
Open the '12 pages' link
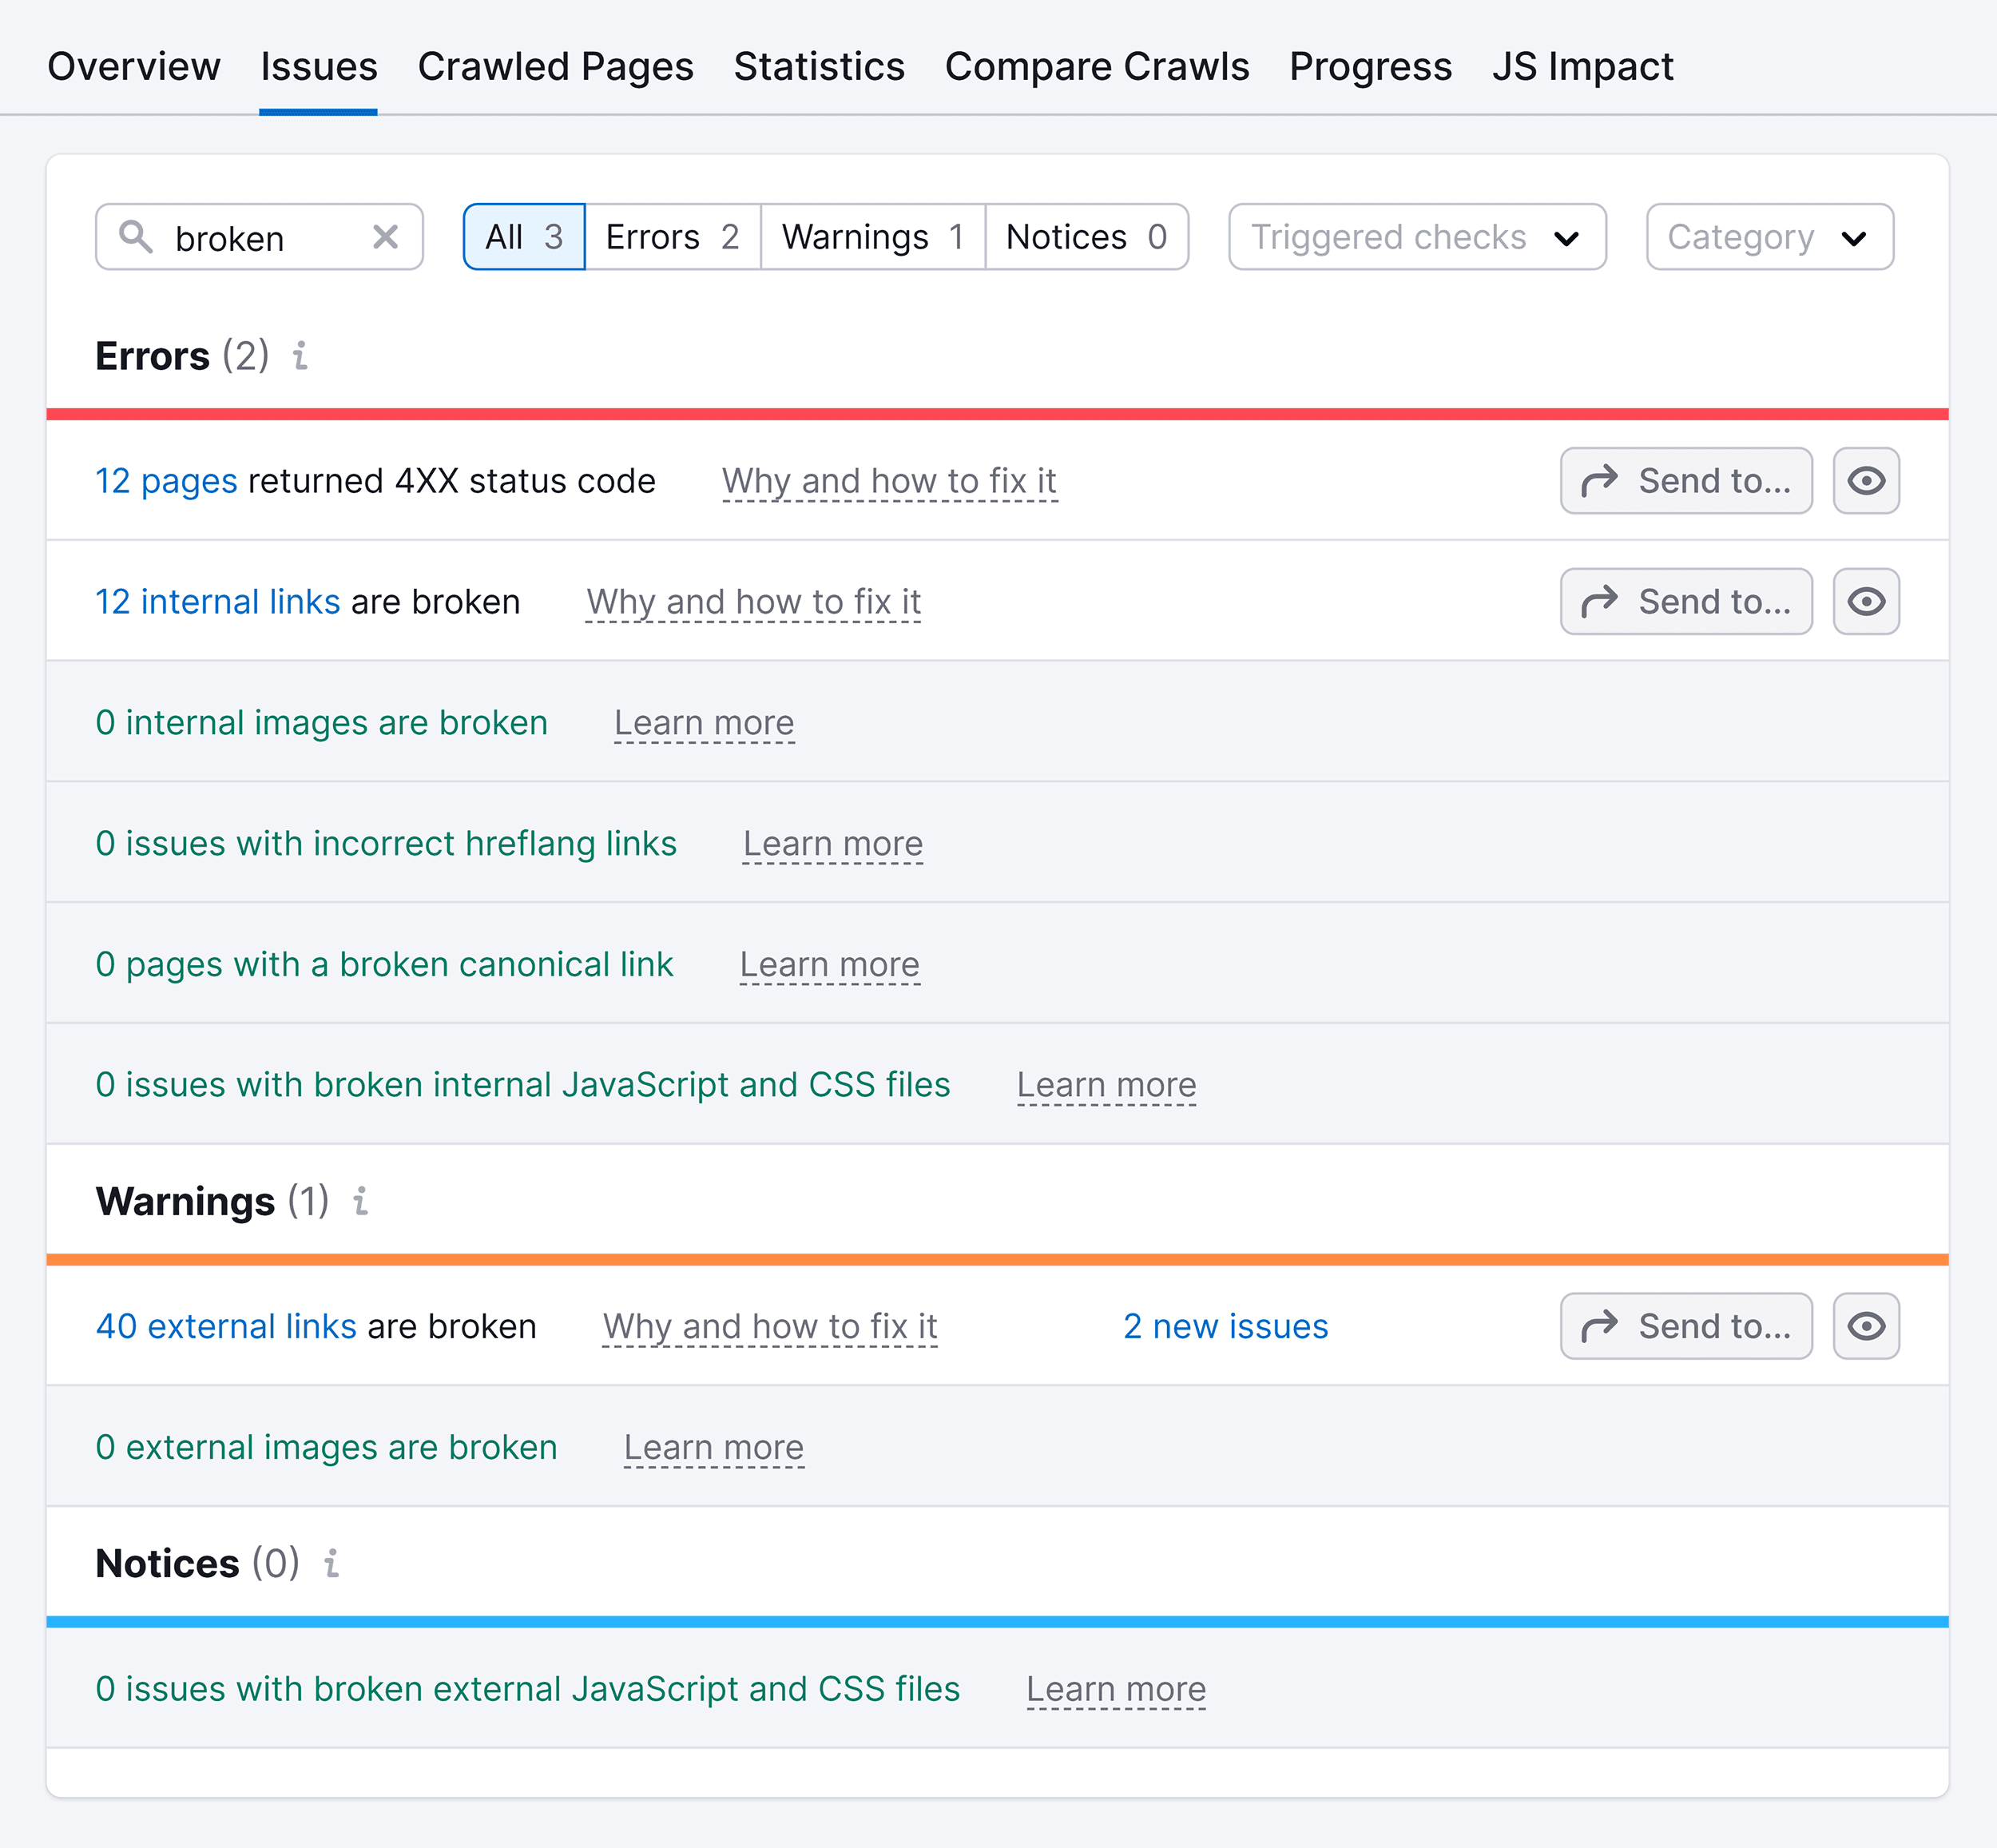coord(166,481)
